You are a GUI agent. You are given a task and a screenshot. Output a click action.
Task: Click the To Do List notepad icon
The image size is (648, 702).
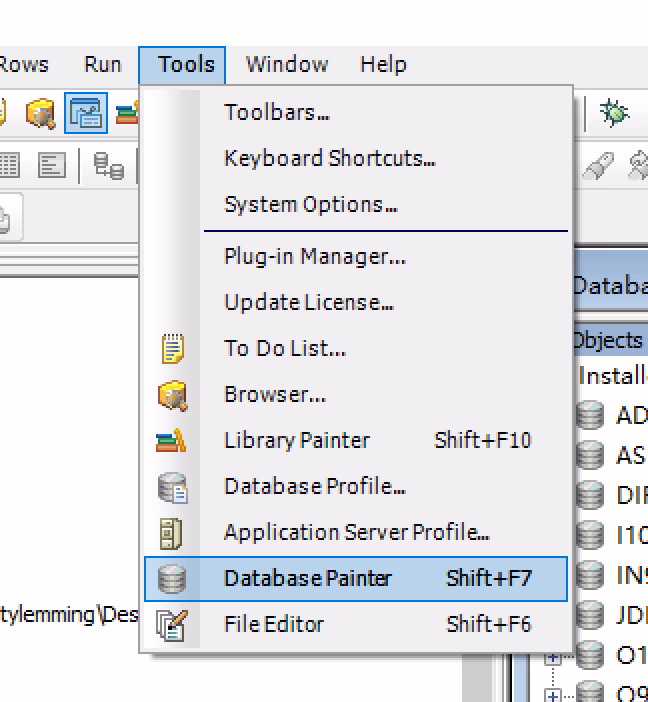(172, 349)
